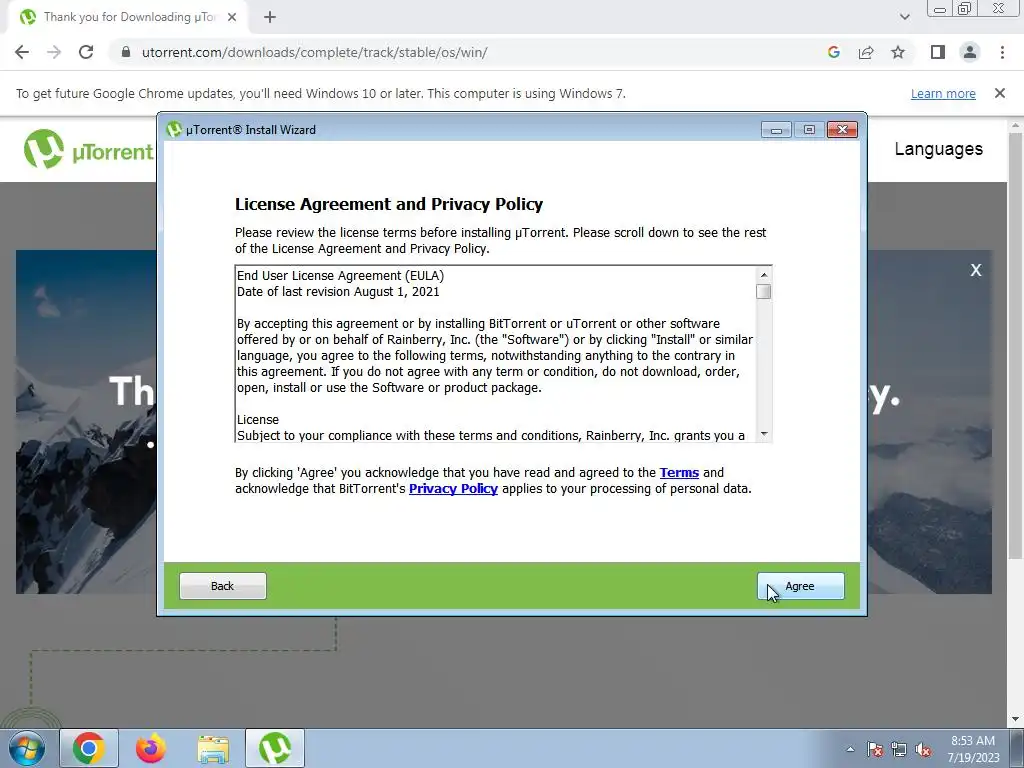Bookmark this page with the star

(x=898, y=52)
